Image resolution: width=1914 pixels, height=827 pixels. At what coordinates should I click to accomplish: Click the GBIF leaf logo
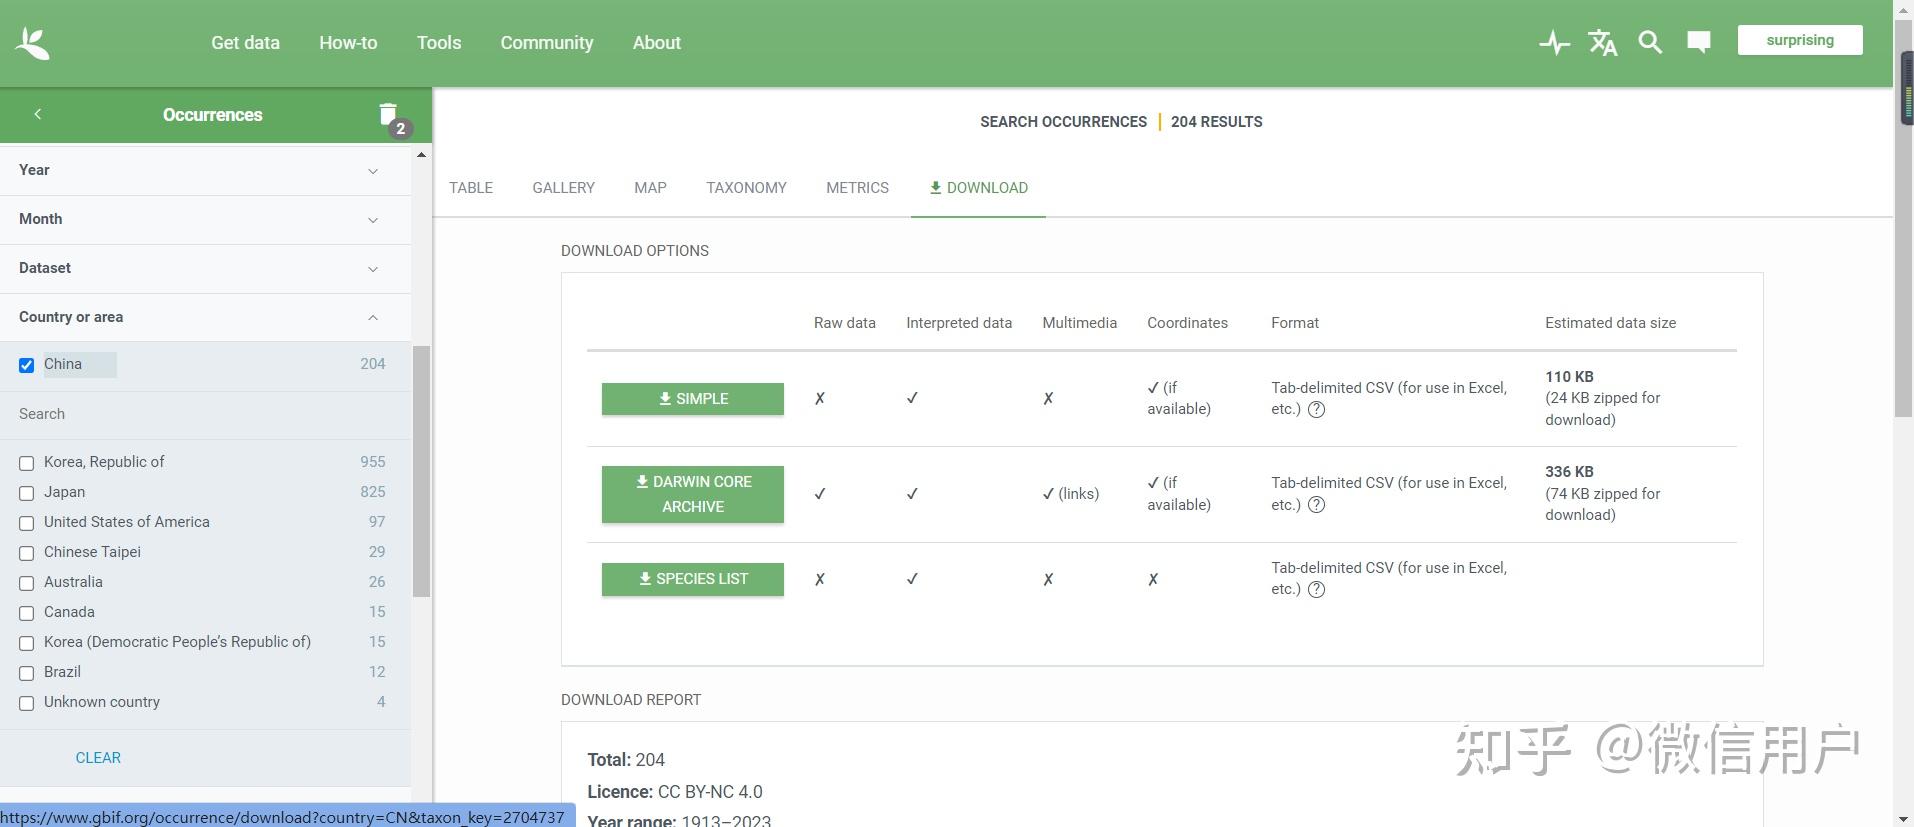tap(32, 43)
